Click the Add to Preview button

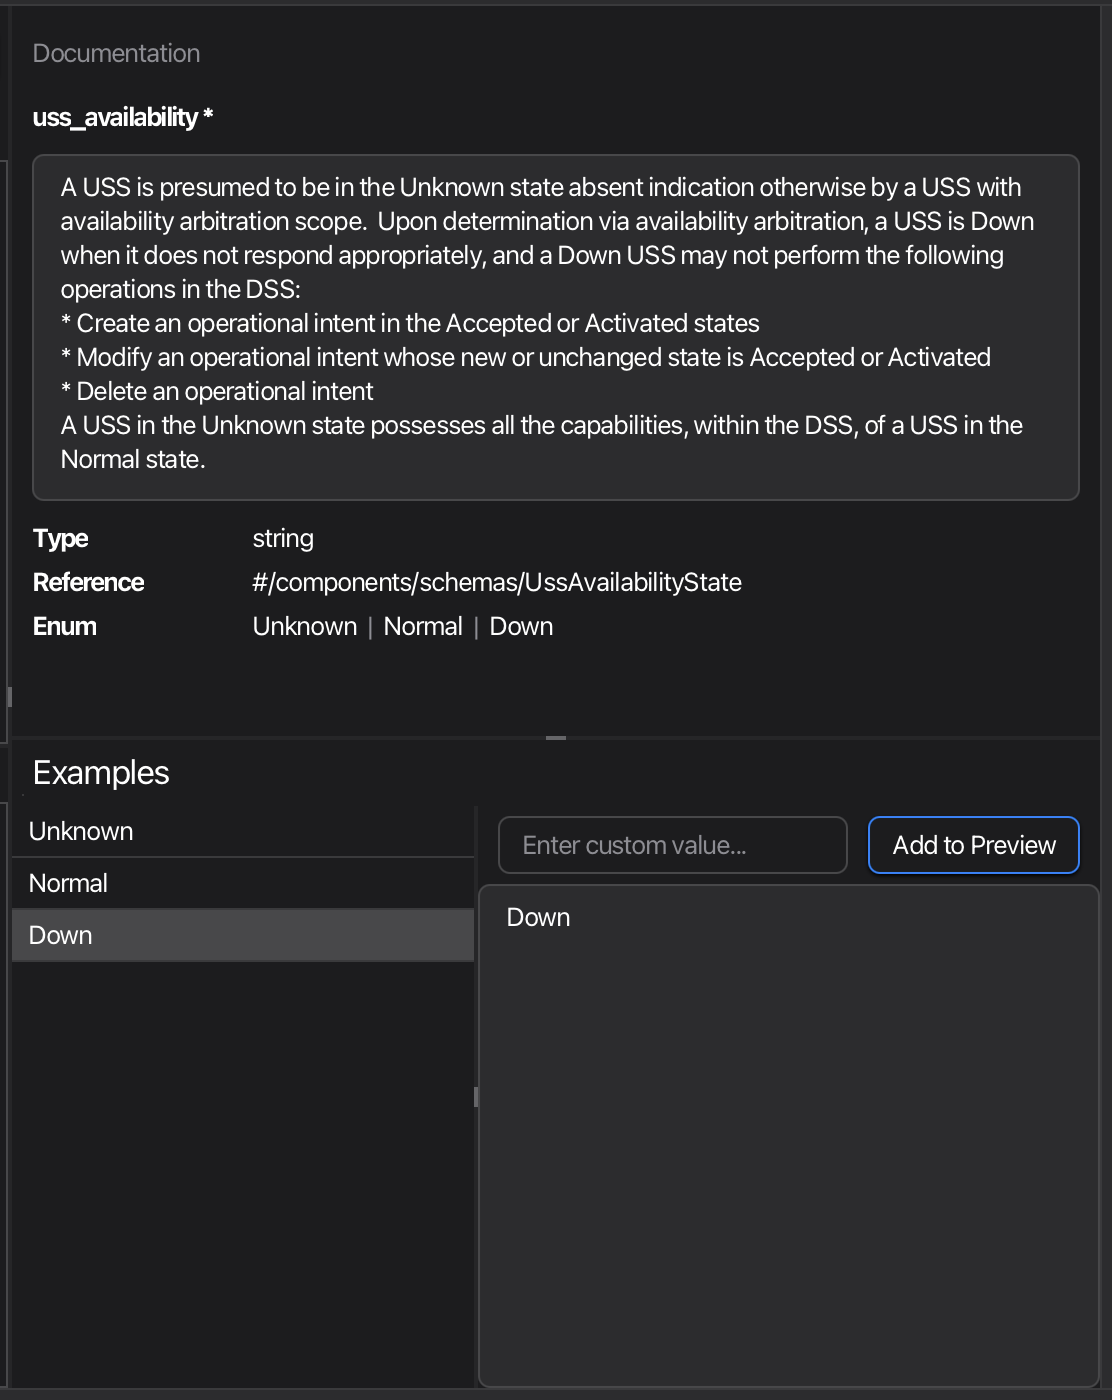973,845
